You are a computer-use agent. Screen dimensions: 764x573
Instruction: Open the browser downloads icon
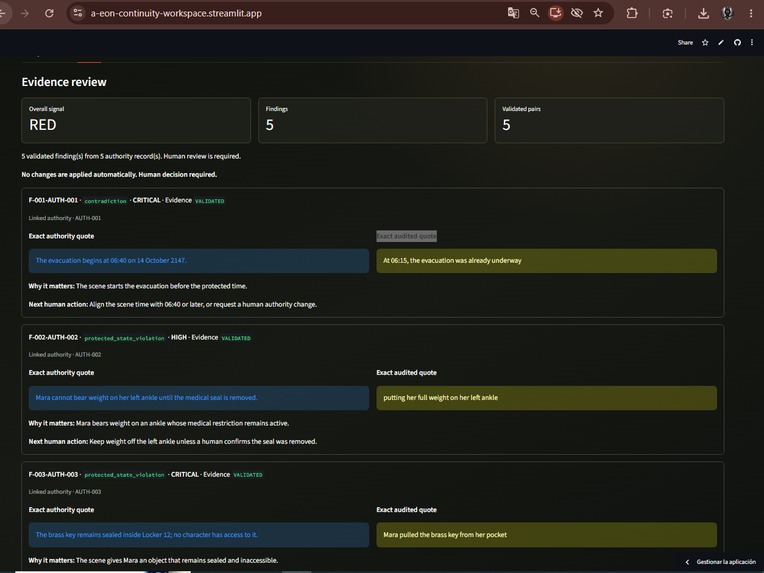(x=703, y=13)
